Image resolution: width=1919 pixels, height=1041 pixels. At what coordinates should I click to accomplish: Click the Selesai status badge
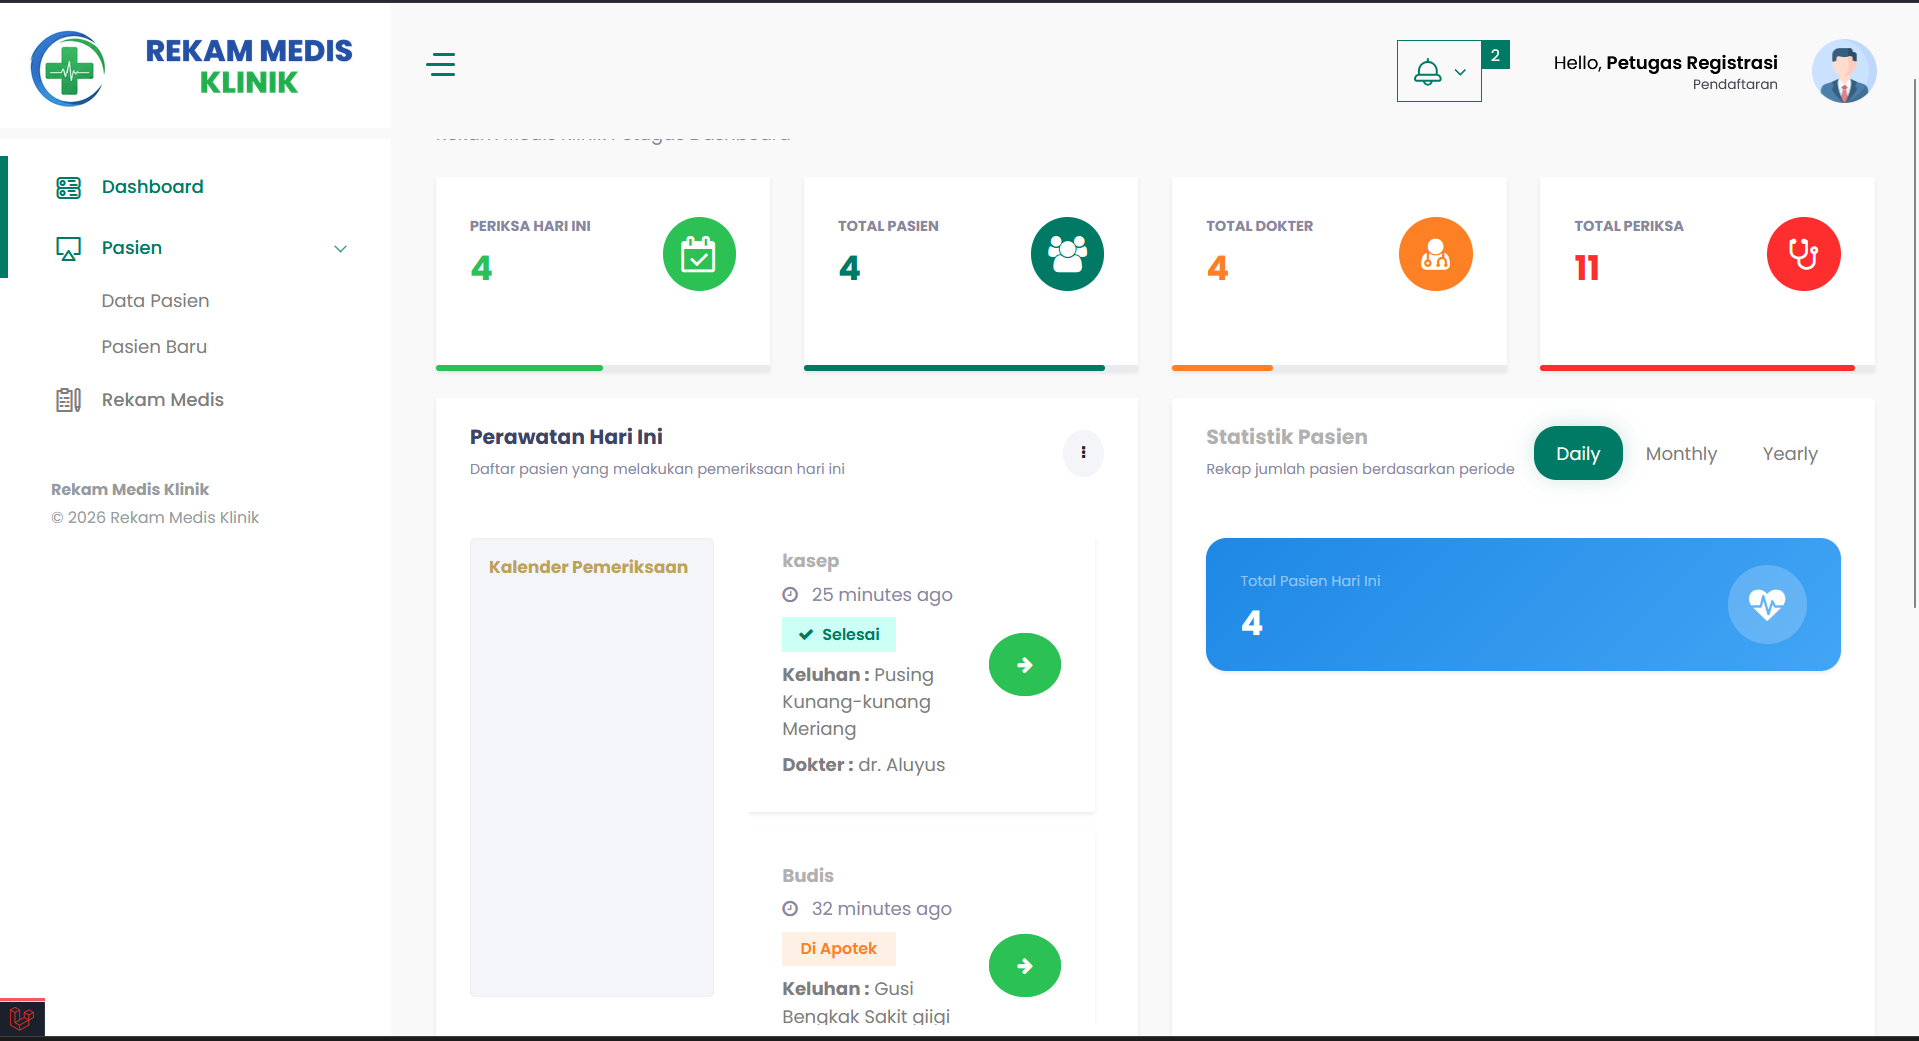tap(838, 635)
